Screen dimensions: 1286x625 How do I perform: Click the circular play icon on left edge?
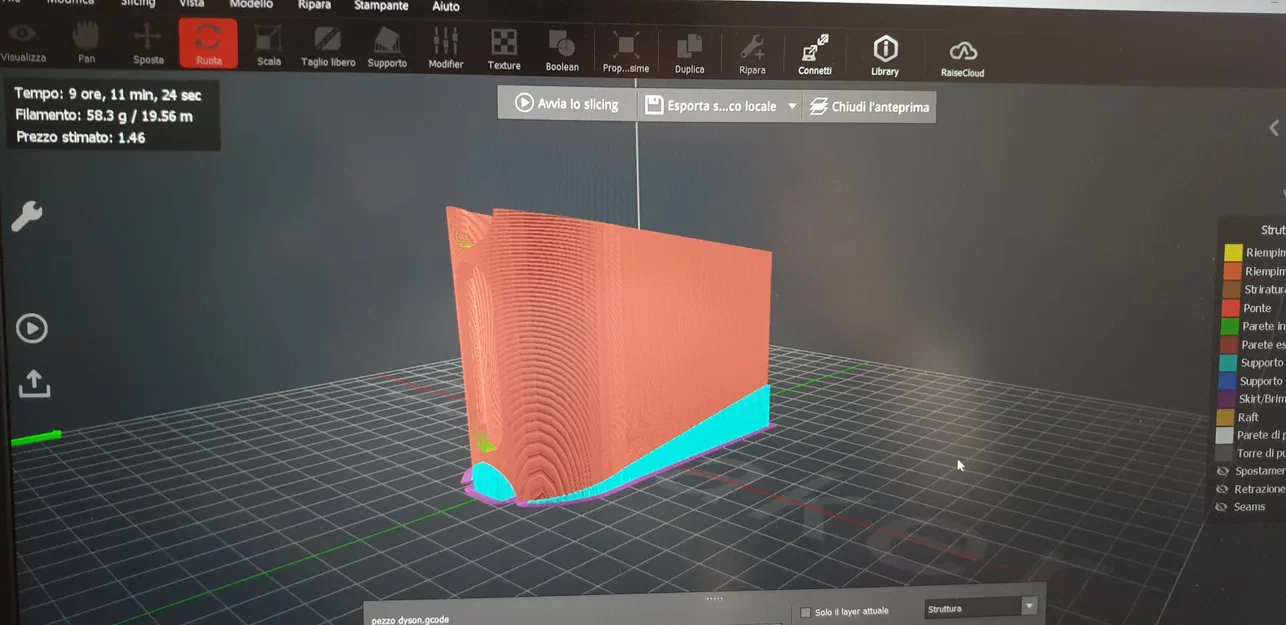pos(32,328)
